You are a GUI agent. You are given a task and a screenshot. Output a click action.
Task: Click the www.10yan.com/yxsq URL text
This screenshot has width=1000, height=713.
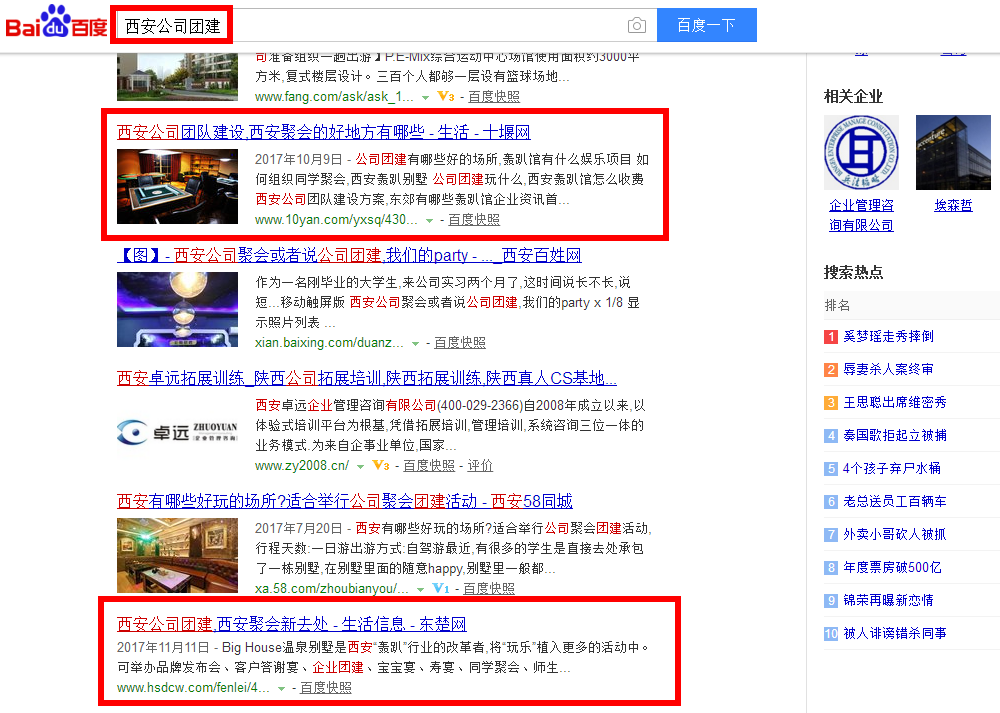(336, 219)
